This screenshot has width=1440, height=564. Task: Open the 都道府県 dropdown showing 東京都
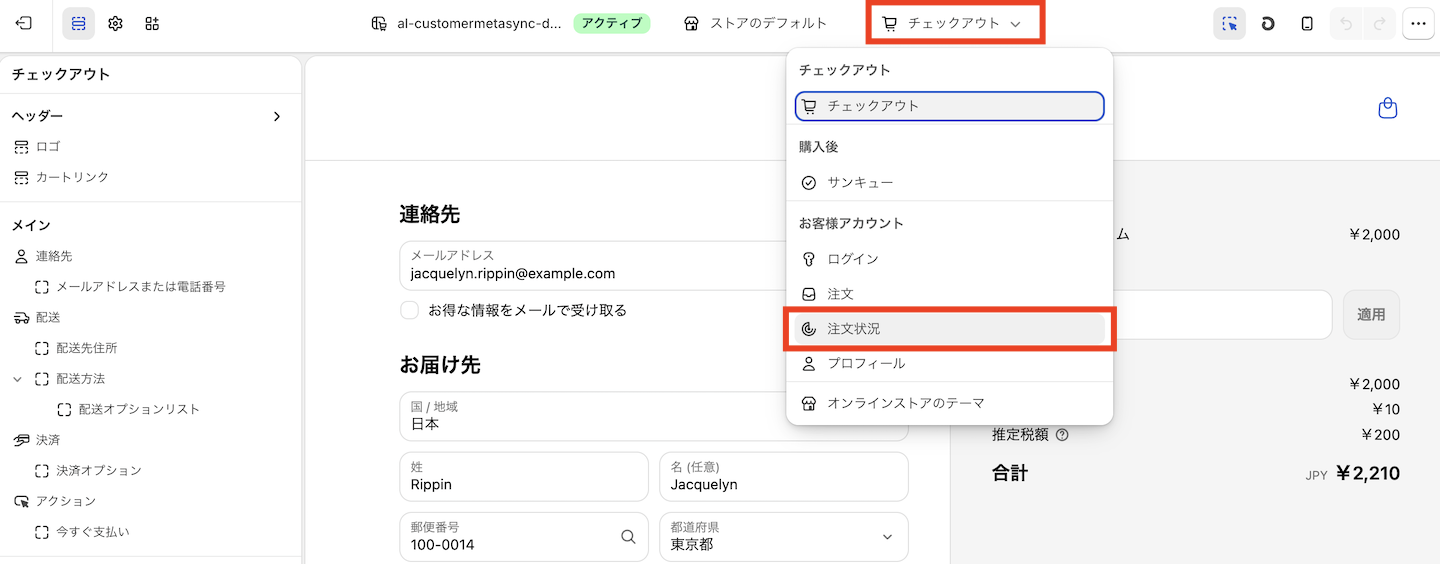pyautogui.click(x=784, y=537)
